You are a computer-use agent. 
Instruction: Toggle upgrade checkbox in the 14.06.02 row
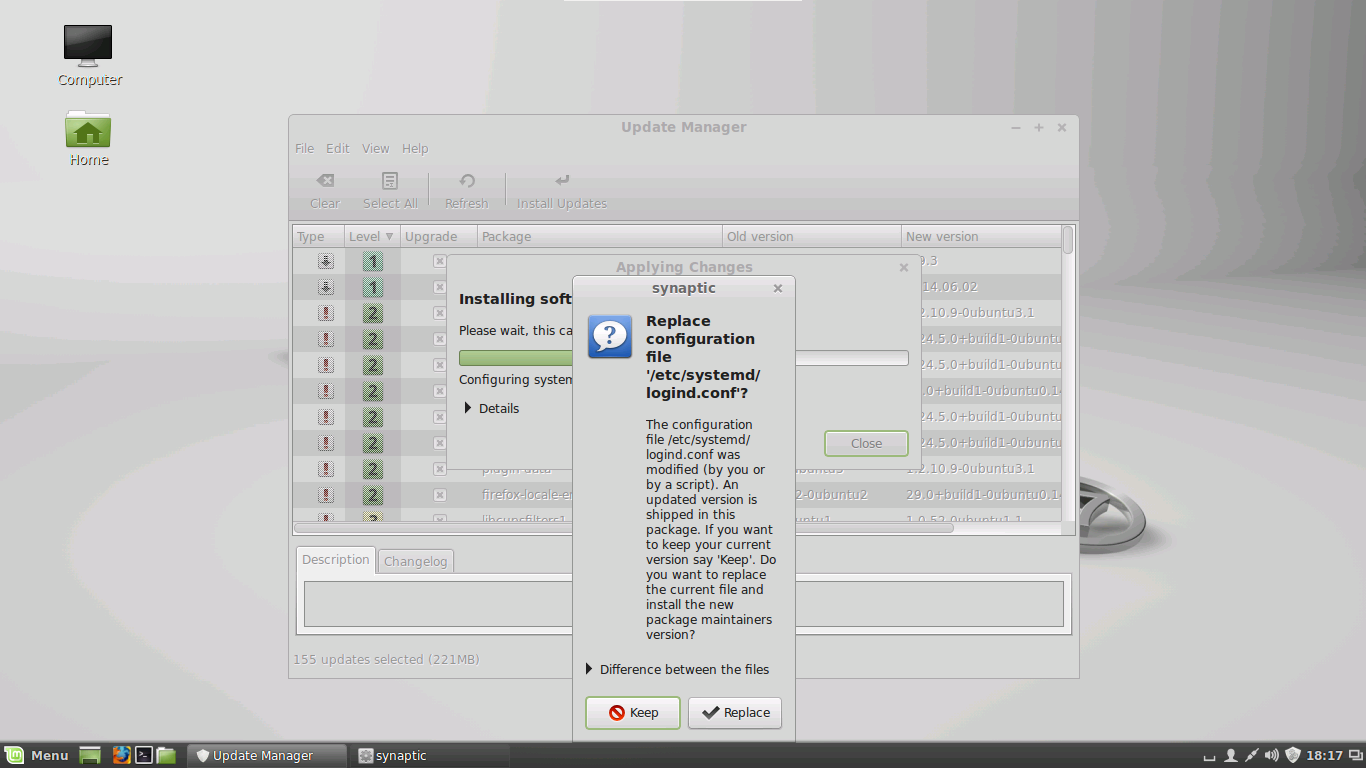(439, 287)
